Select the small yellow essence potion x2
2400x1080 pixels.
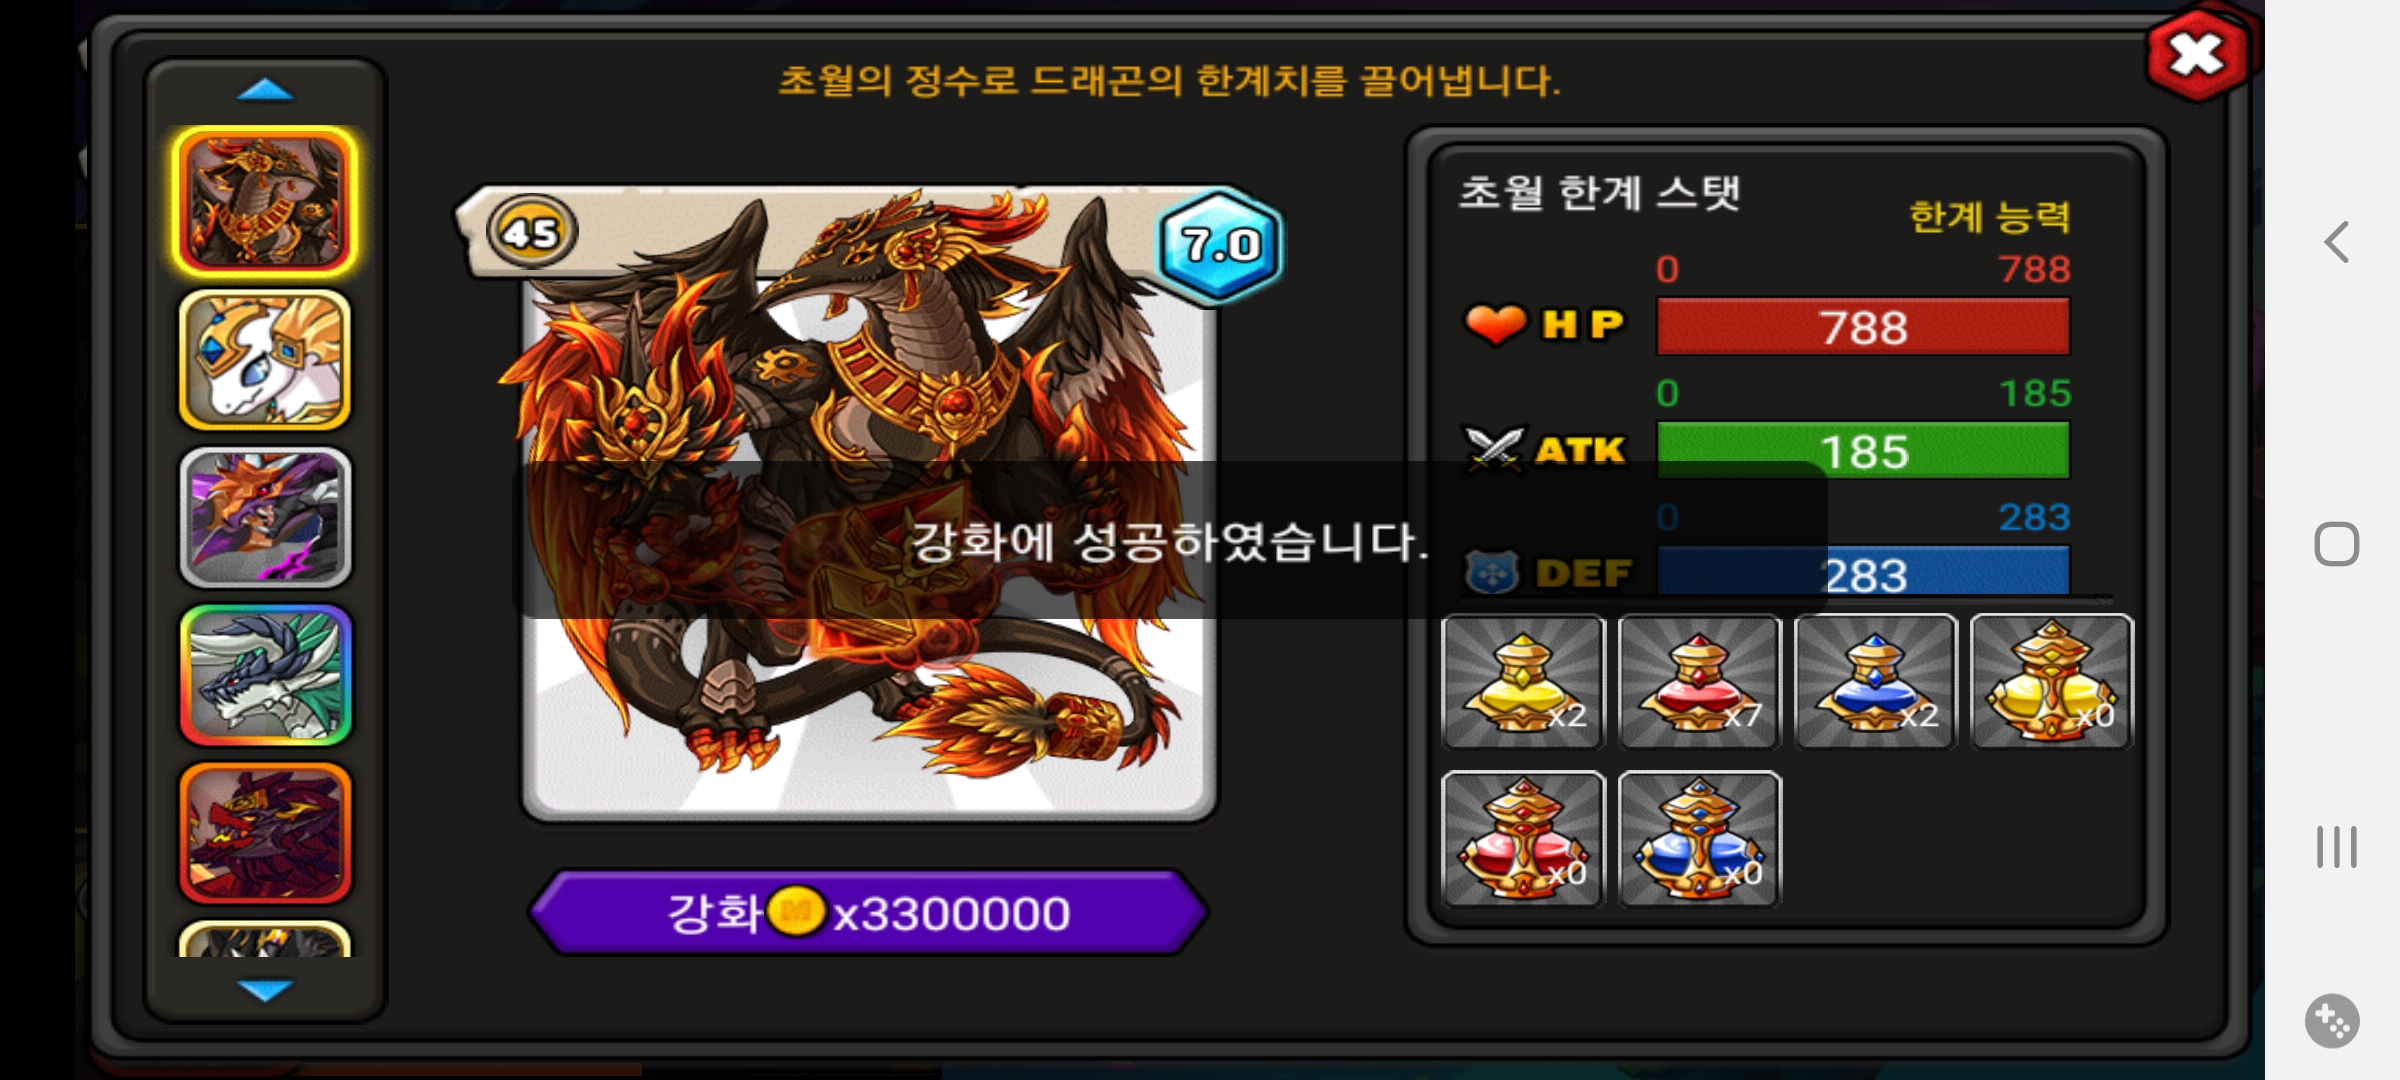[x=1523, y=681]
